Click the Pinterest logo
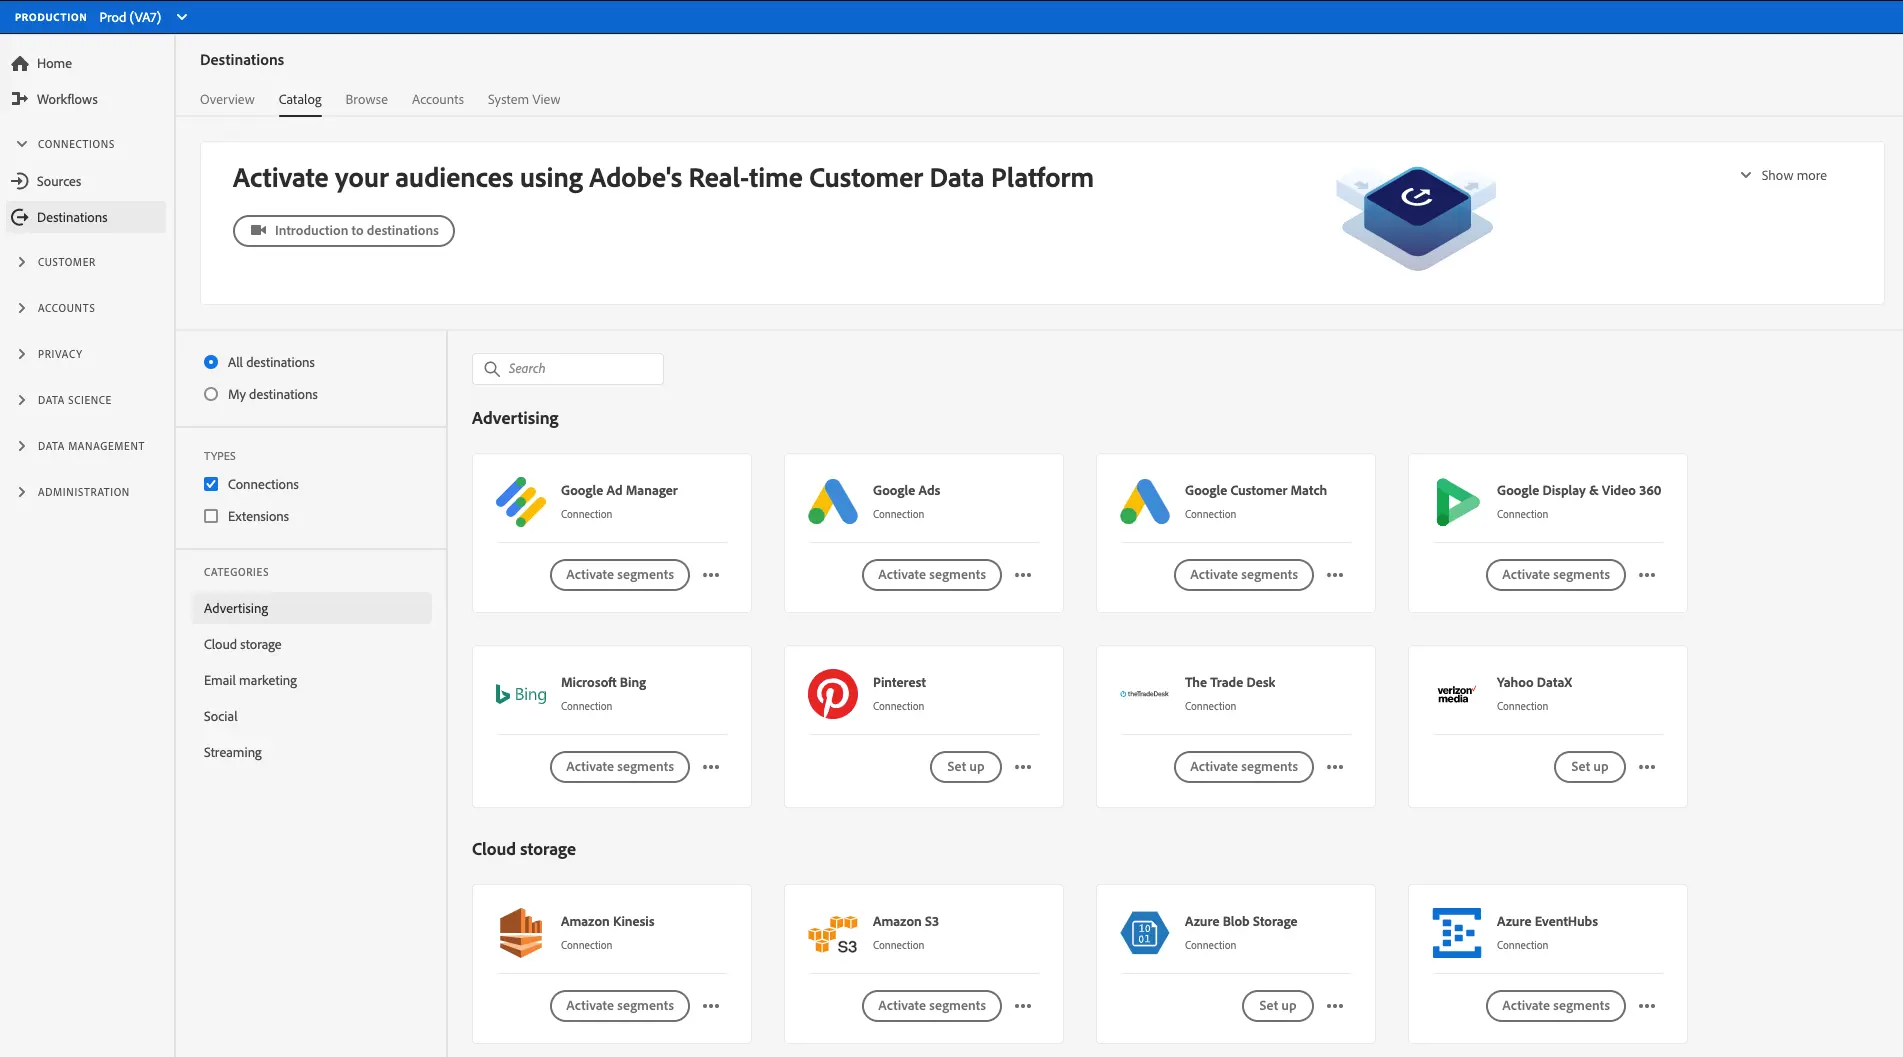 pos(833,694)
